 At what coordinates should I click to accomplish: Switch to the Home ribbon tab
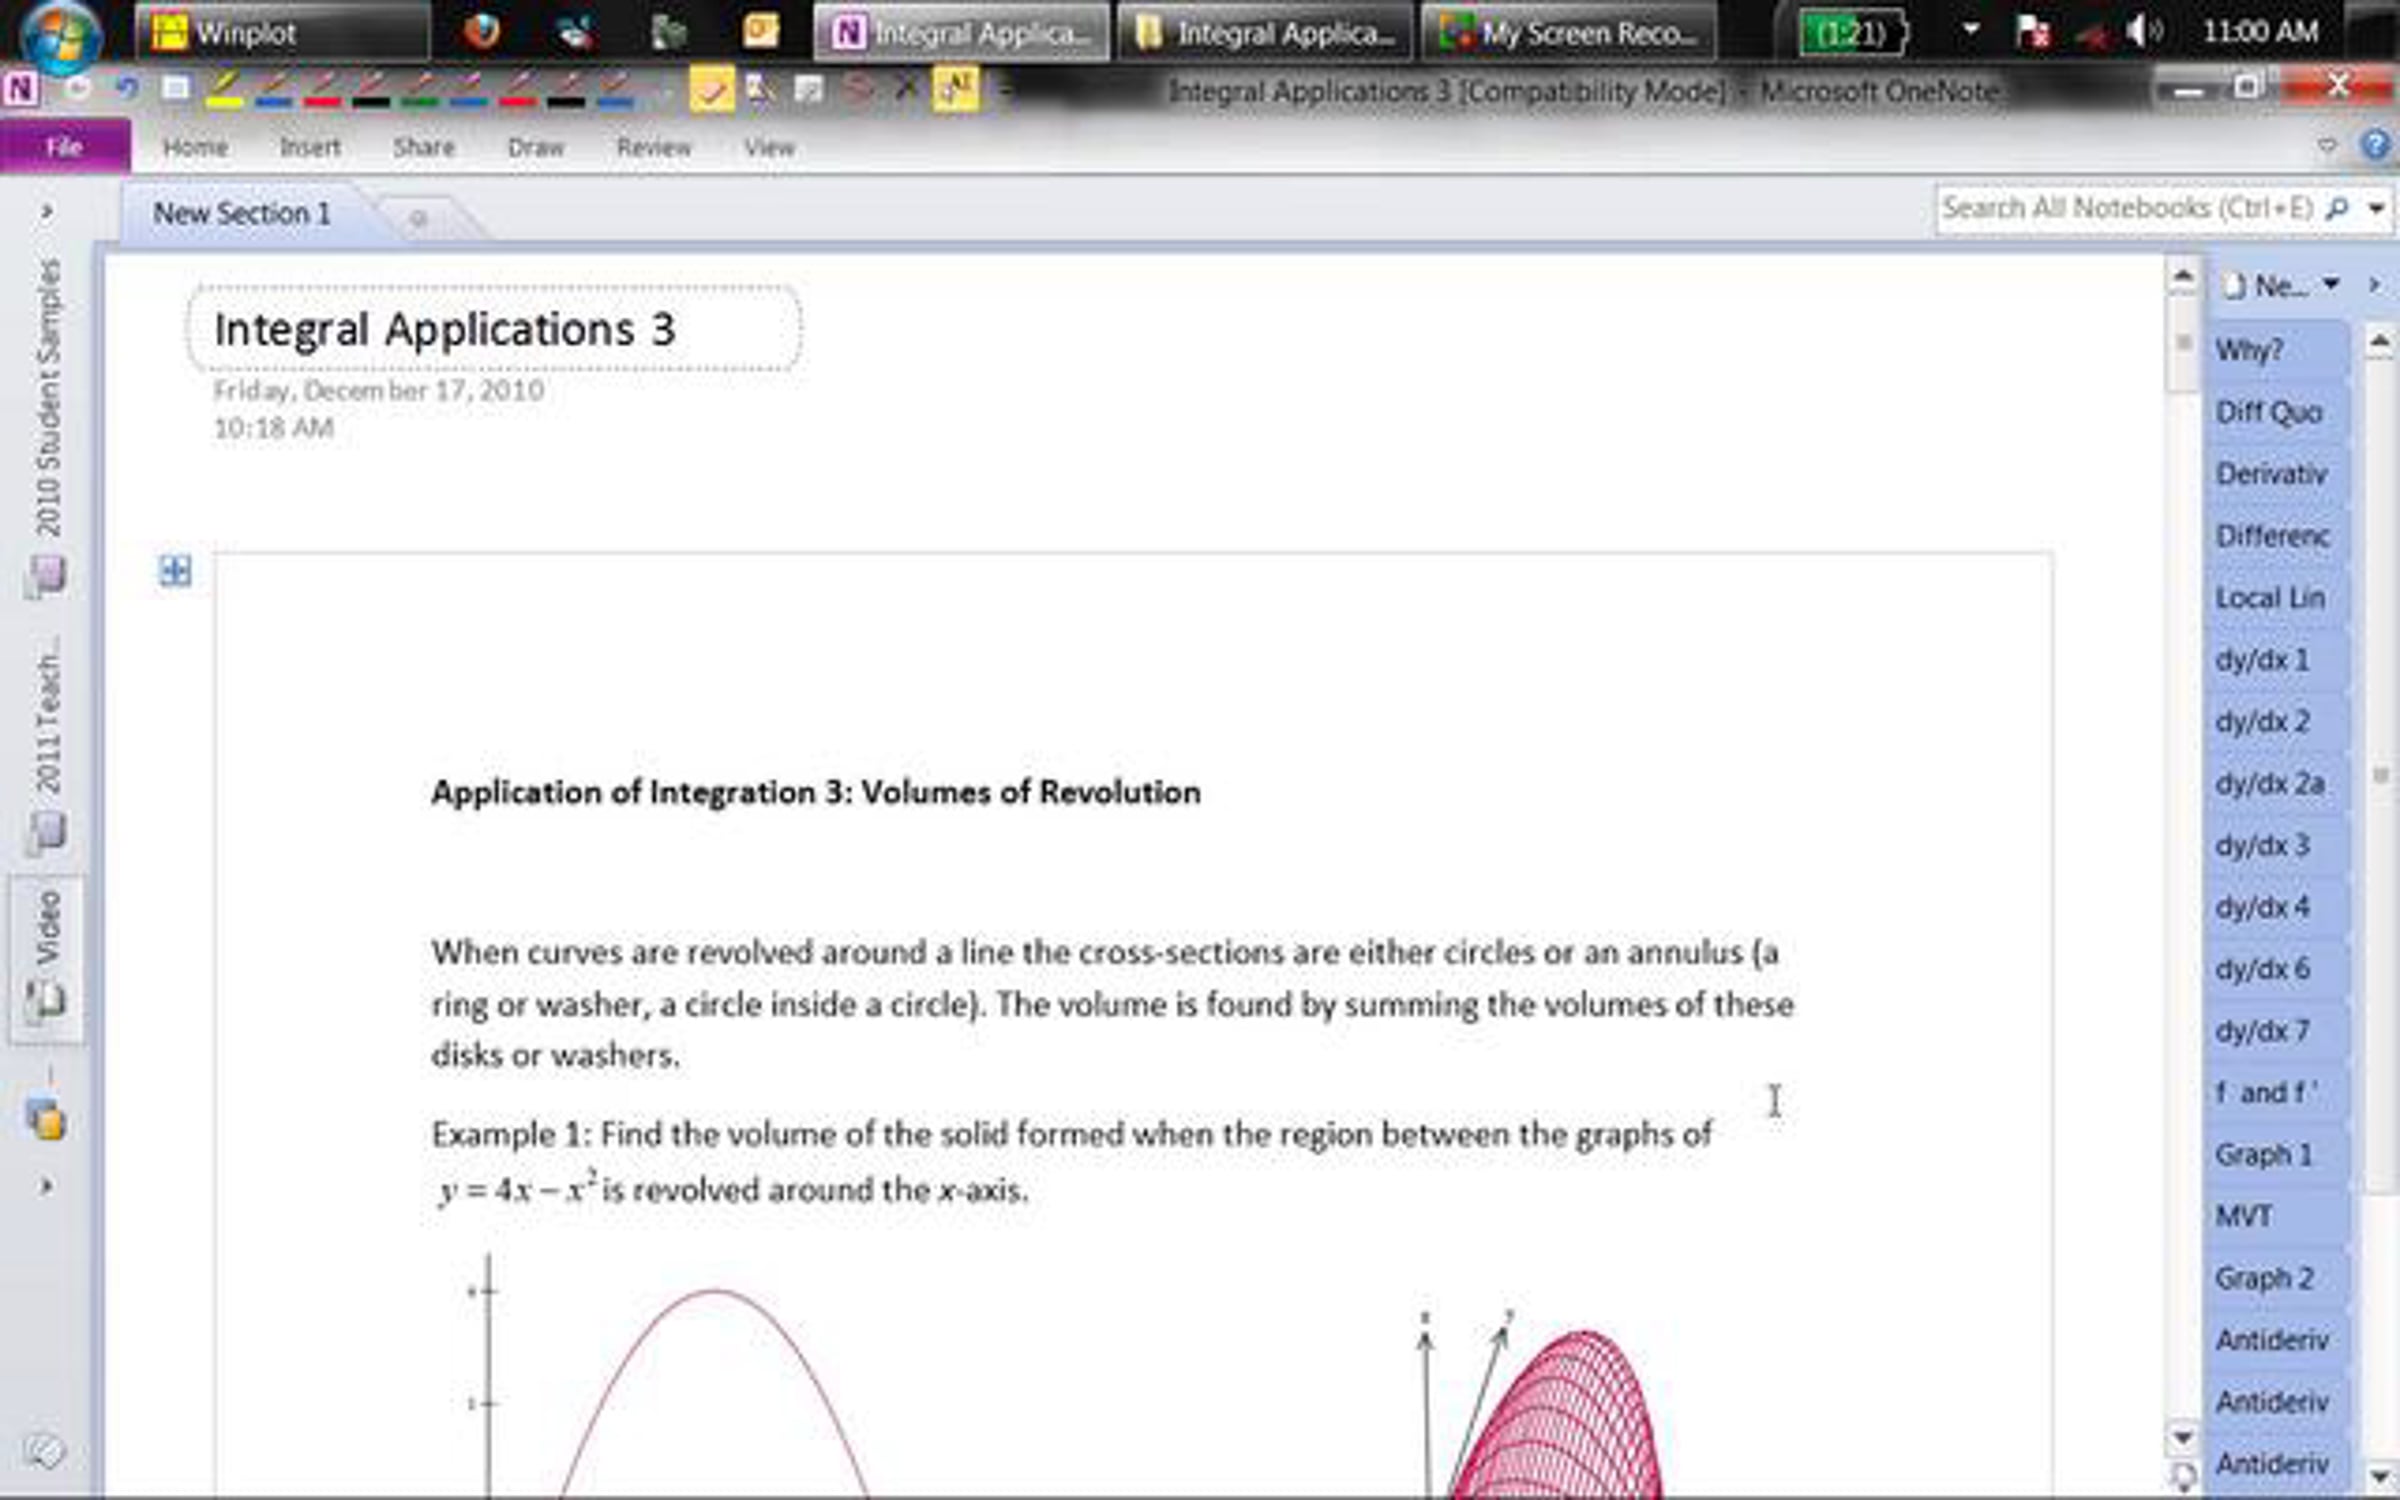click(x=195, y=147)
